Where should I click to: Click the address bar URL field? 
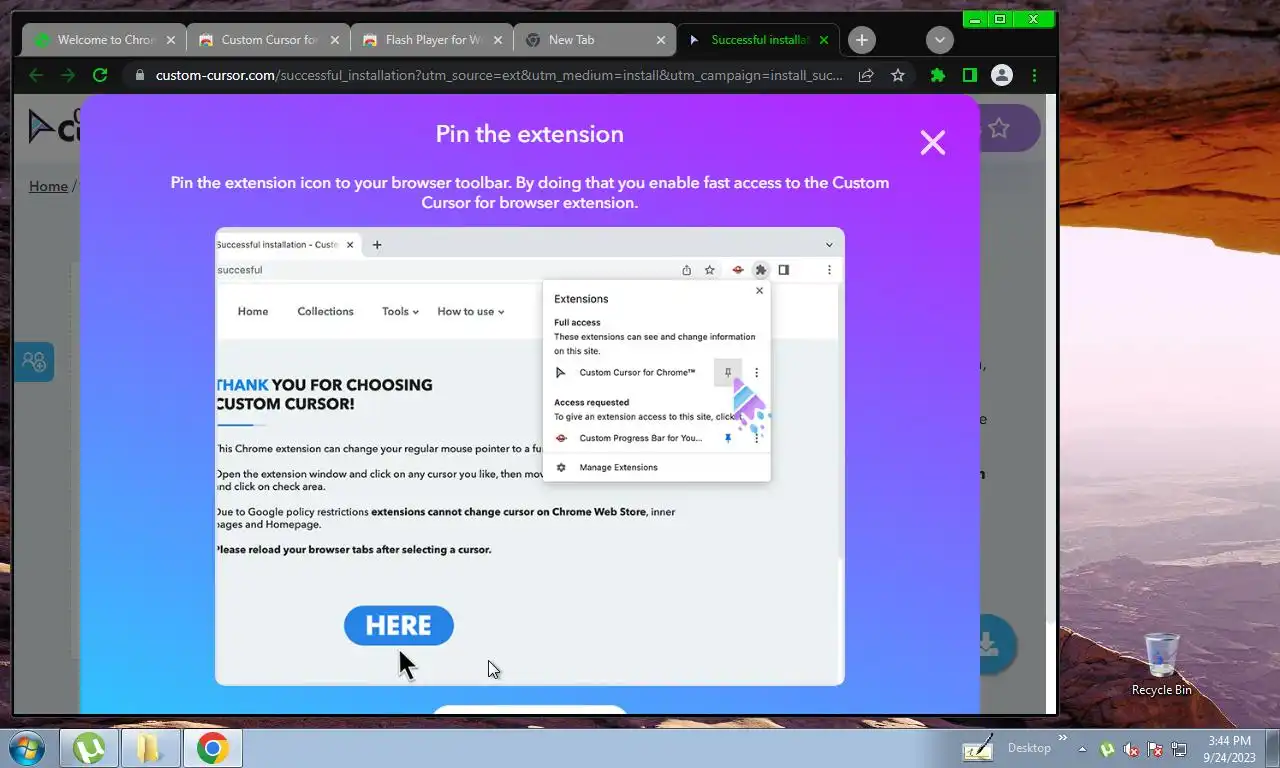(x=498, y=75)
